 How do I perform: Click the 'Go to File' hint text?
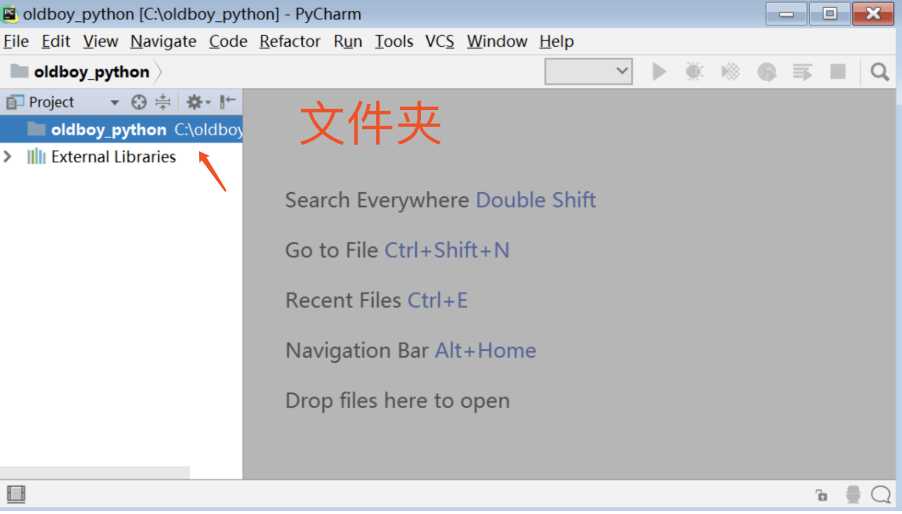[332, 250]
